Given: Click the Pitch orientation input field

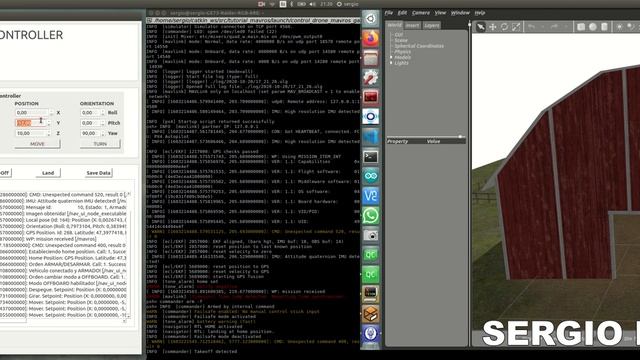Looking at the screenshot, I should (90, 123).
